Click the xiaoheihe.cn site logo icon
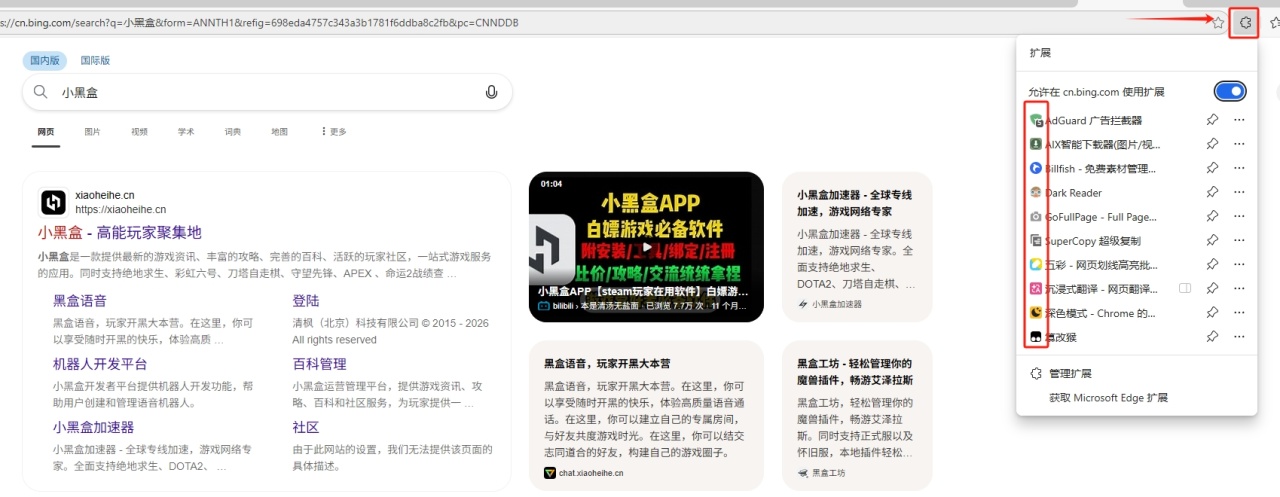The height and width of the screenshot is (497, 1280). click(x=53, y=203)
